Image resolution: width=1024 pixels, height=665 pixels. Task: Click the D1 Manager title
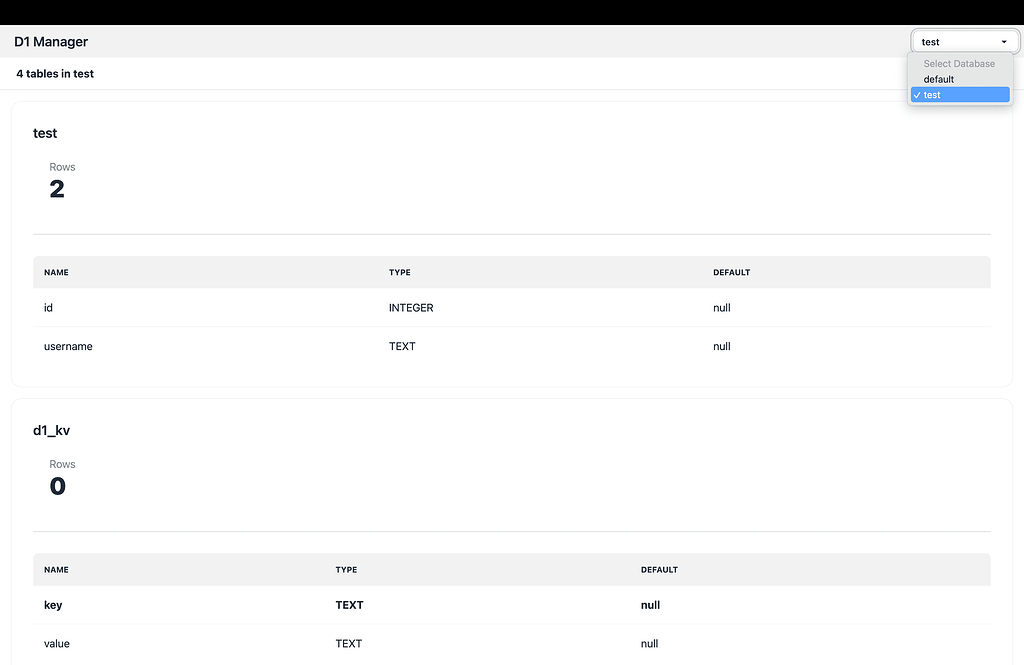pos(51,42)
